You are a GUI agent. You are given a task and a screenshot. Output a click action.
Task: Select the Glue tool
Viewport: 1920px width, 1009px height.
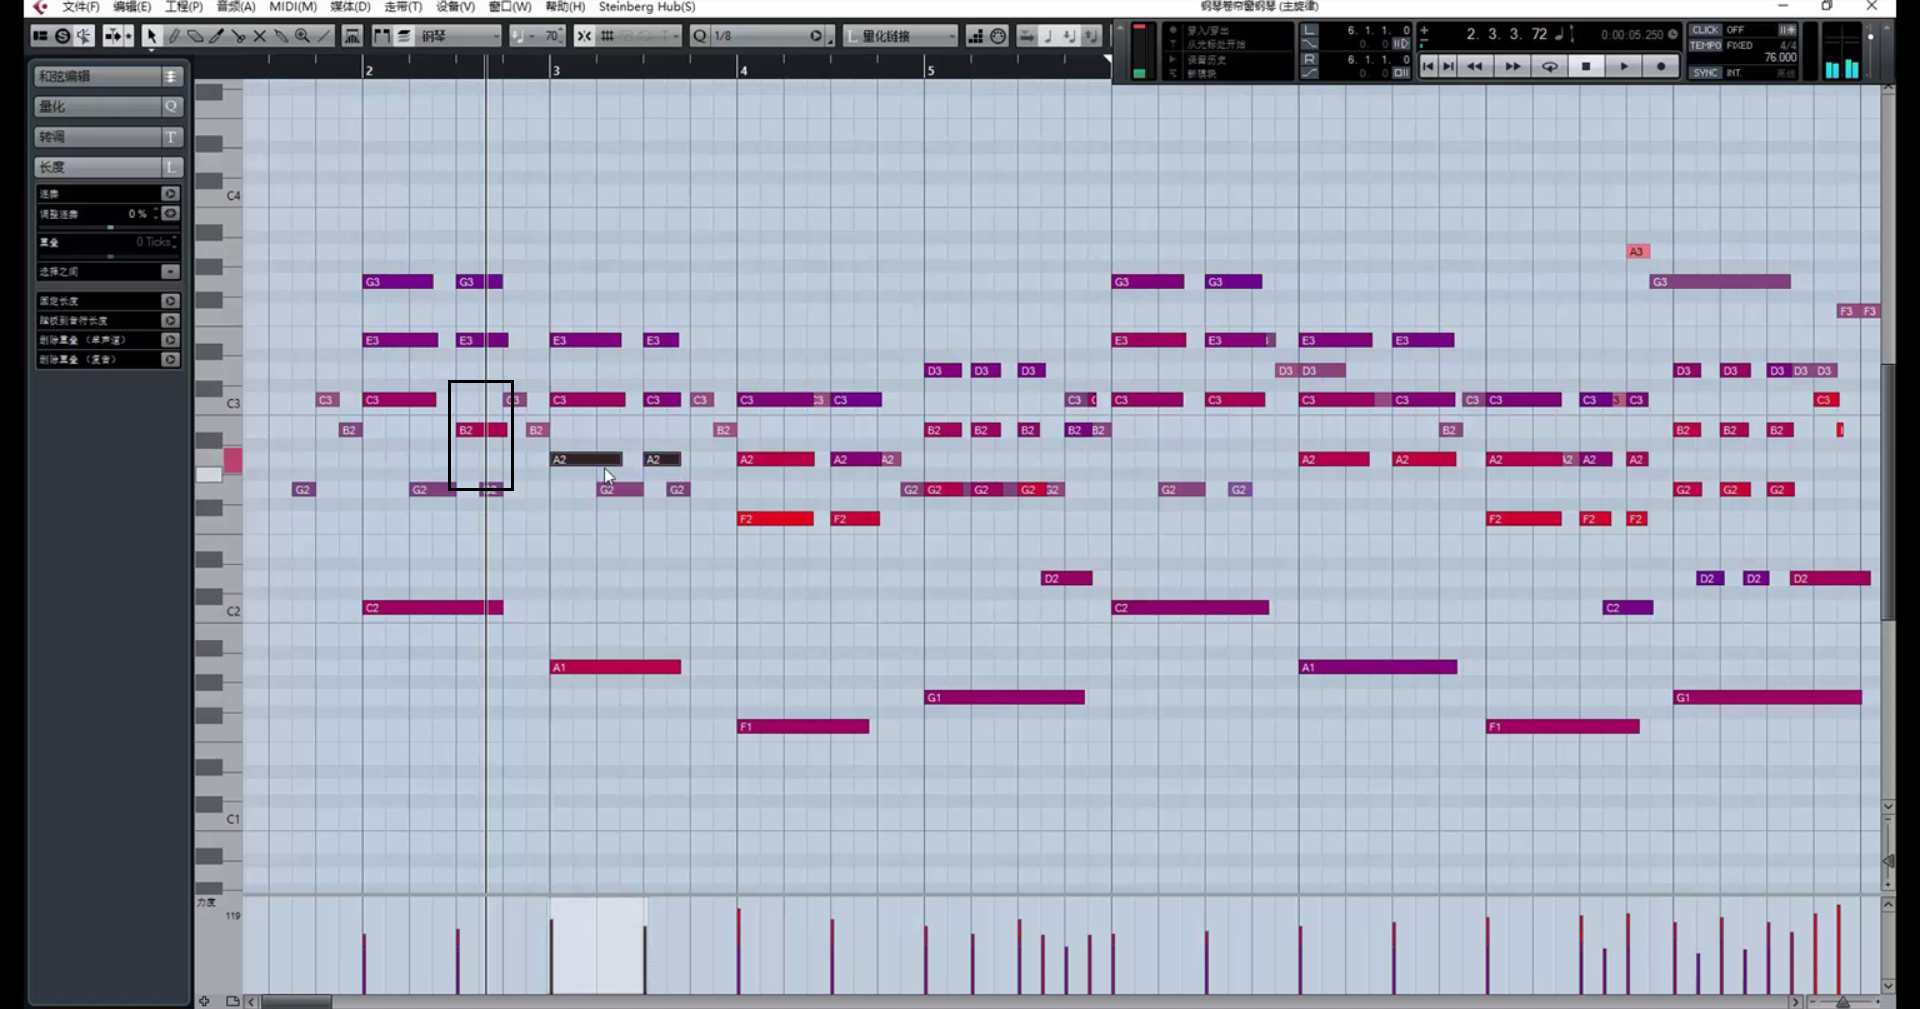[x=281, y=36]
